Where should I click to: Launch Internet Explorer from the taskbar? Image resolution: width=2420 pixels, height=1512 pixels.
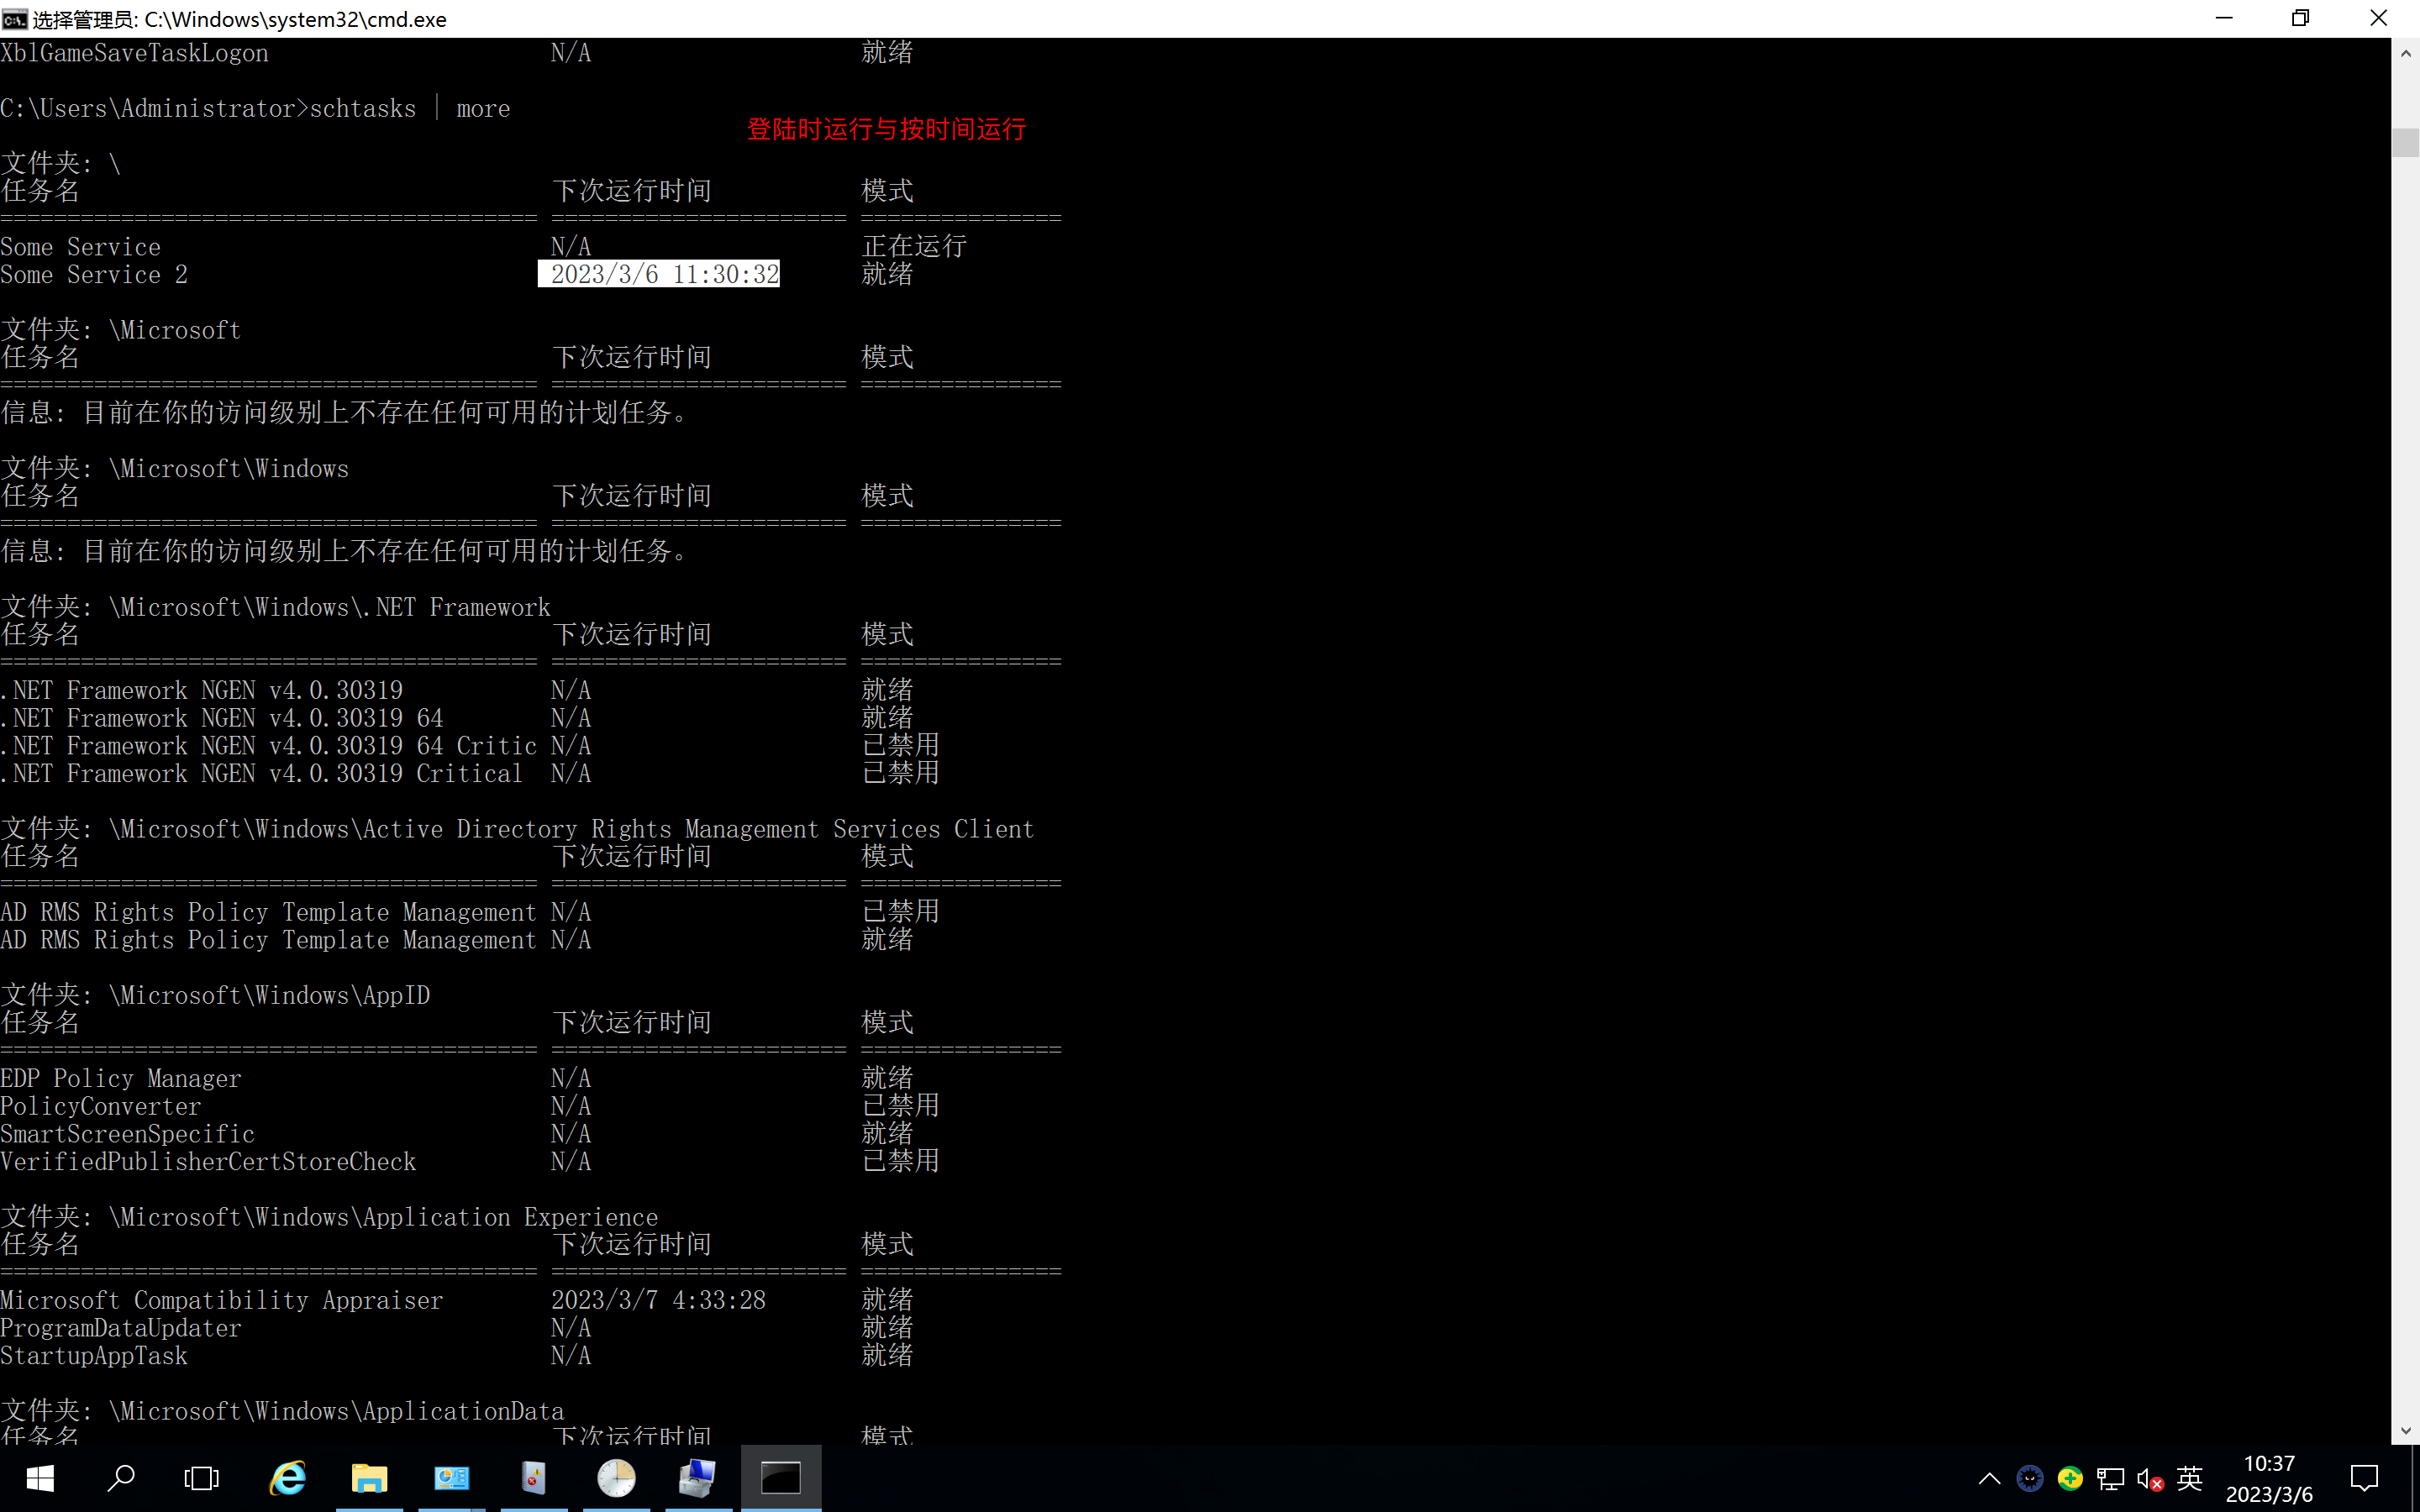click(288, 1478)
